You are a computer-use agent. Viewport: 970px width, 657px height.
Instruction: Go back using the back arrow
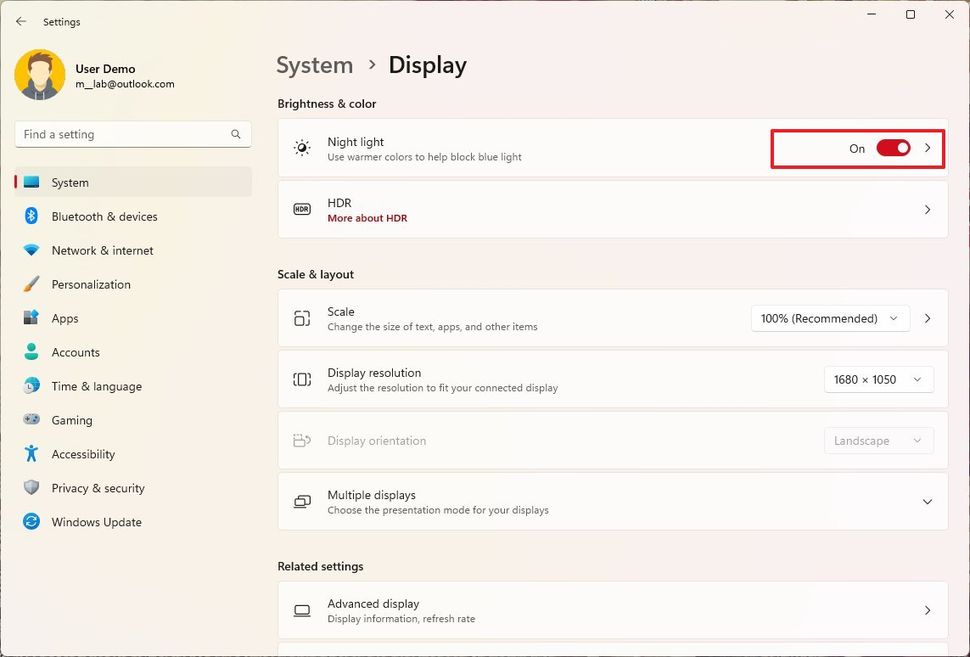pos(21,21)
